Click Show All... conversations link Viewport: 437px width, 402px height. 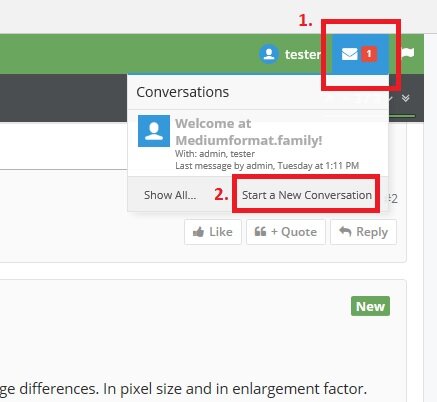click(170, 195)
